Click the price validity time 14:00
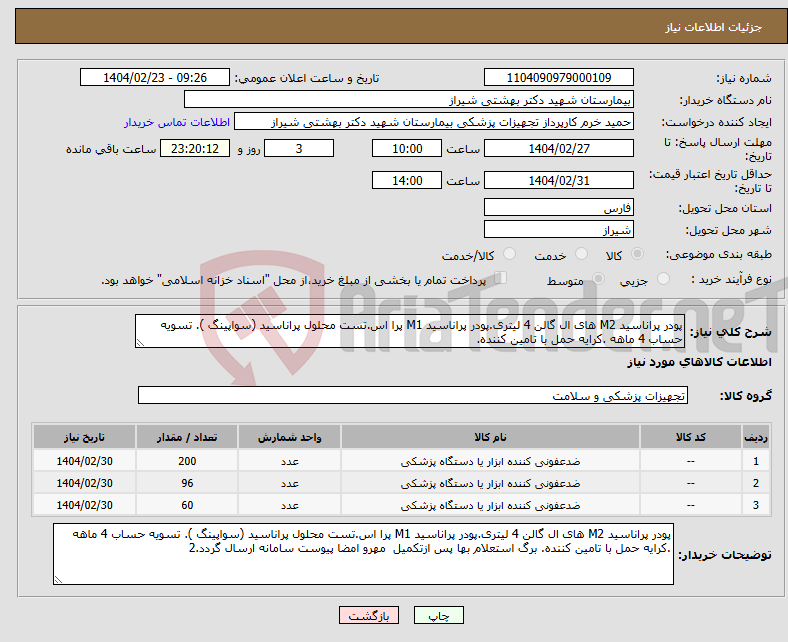Viewport: 788px width, 642px height. tap(407, 180)
